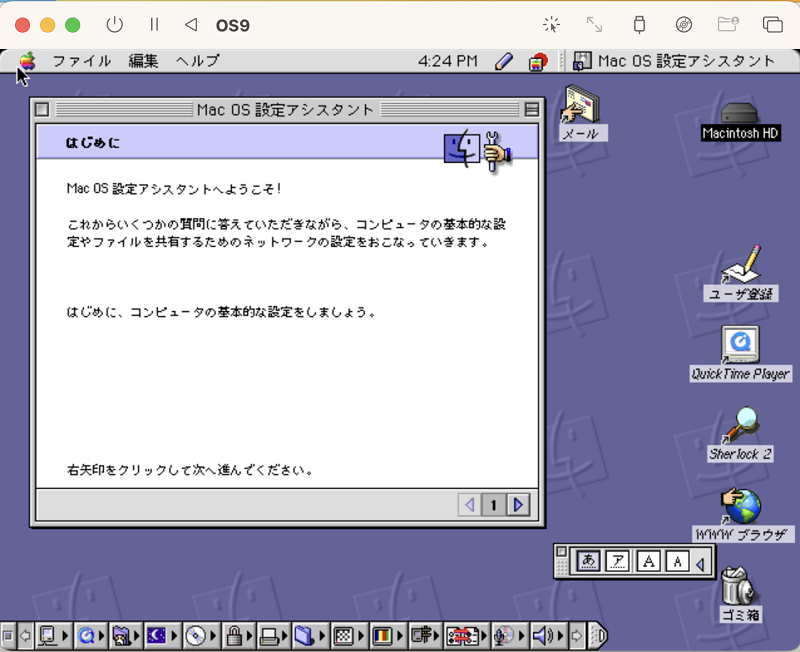Click the previous page left arrow

click(469, 505)
